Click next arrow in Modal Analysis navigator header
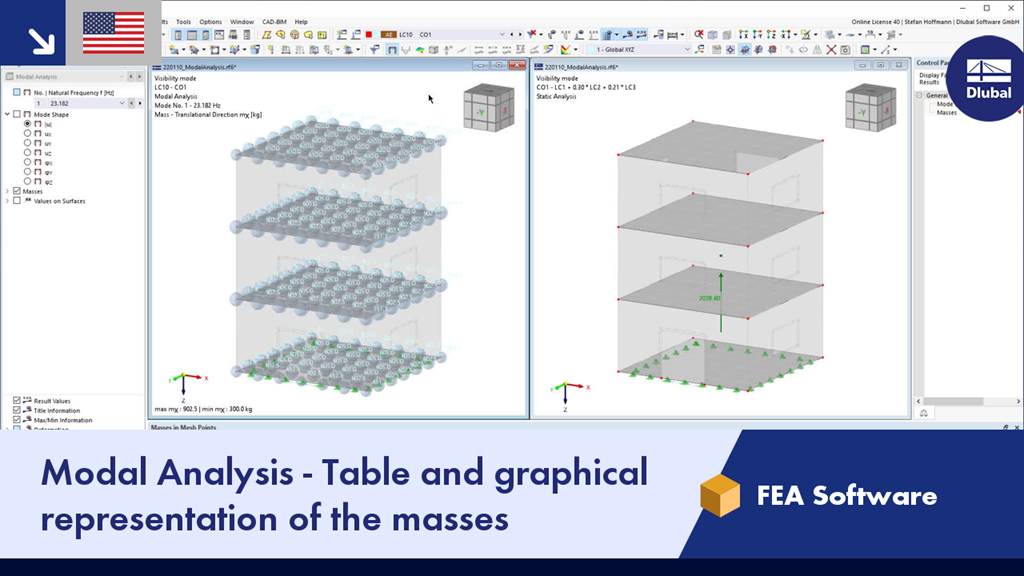The image size is (1024, 576). coord(139,76)
